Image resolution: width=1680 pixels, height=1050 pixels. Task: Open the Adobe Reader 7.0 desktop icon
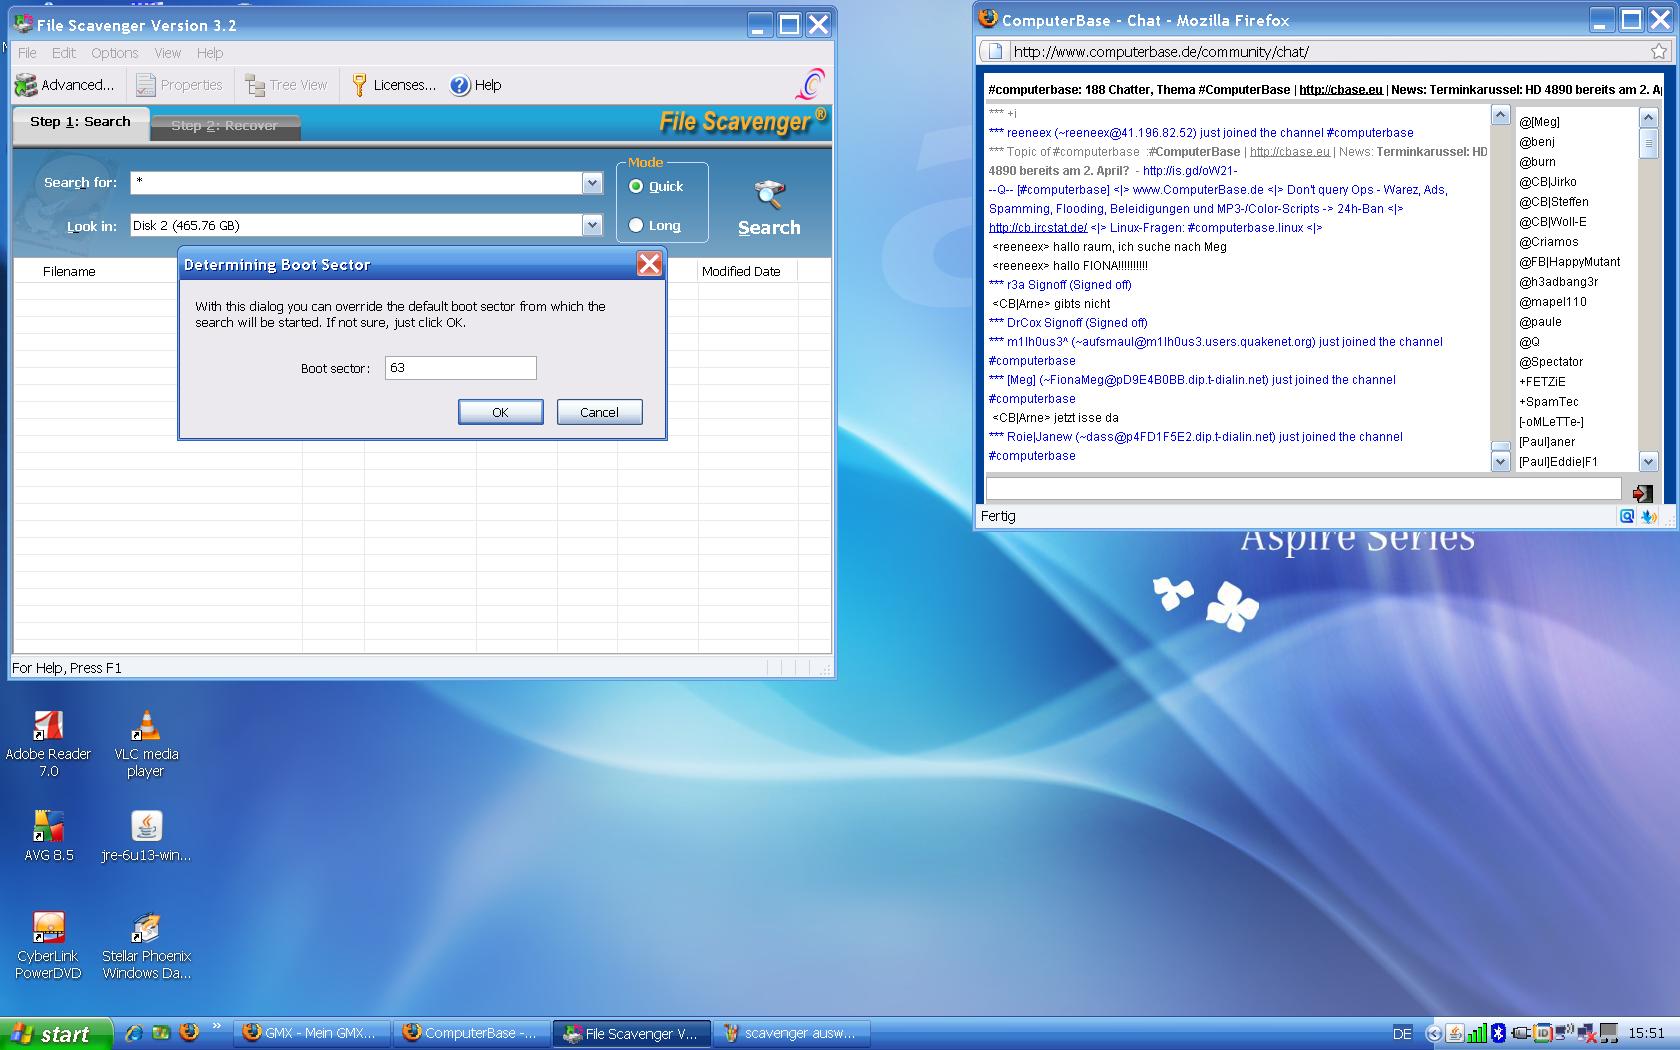click(x=48, y=743)
